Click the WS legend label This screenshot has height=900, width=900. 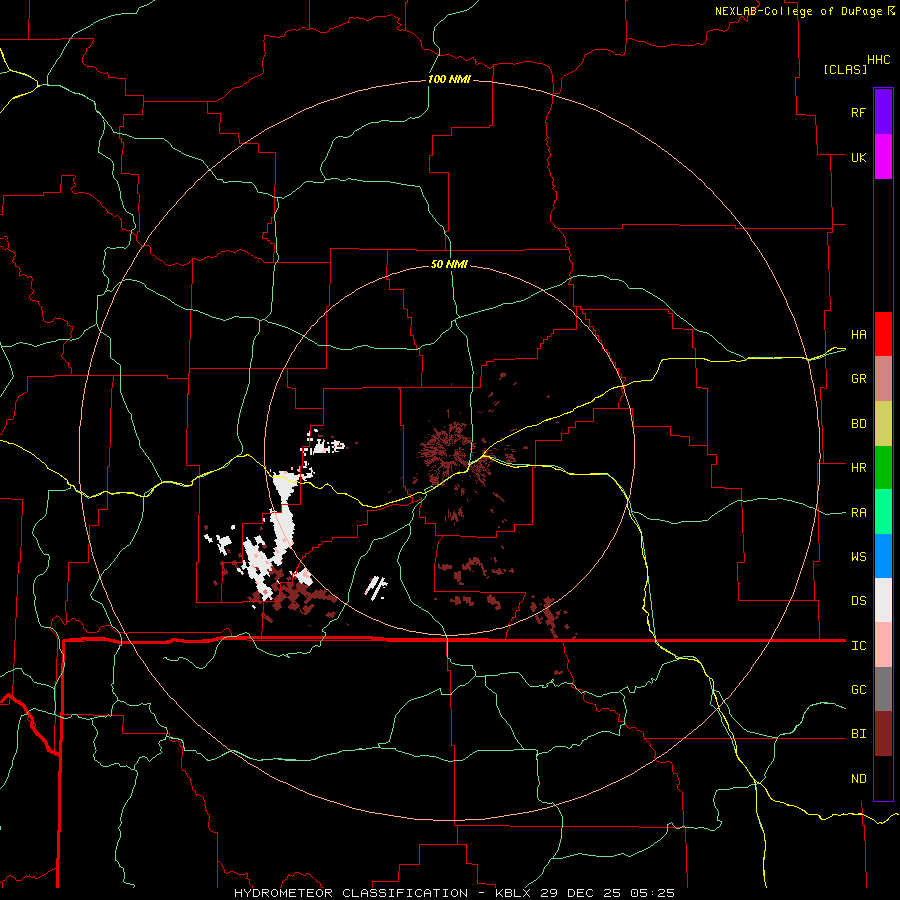[858, 557]
